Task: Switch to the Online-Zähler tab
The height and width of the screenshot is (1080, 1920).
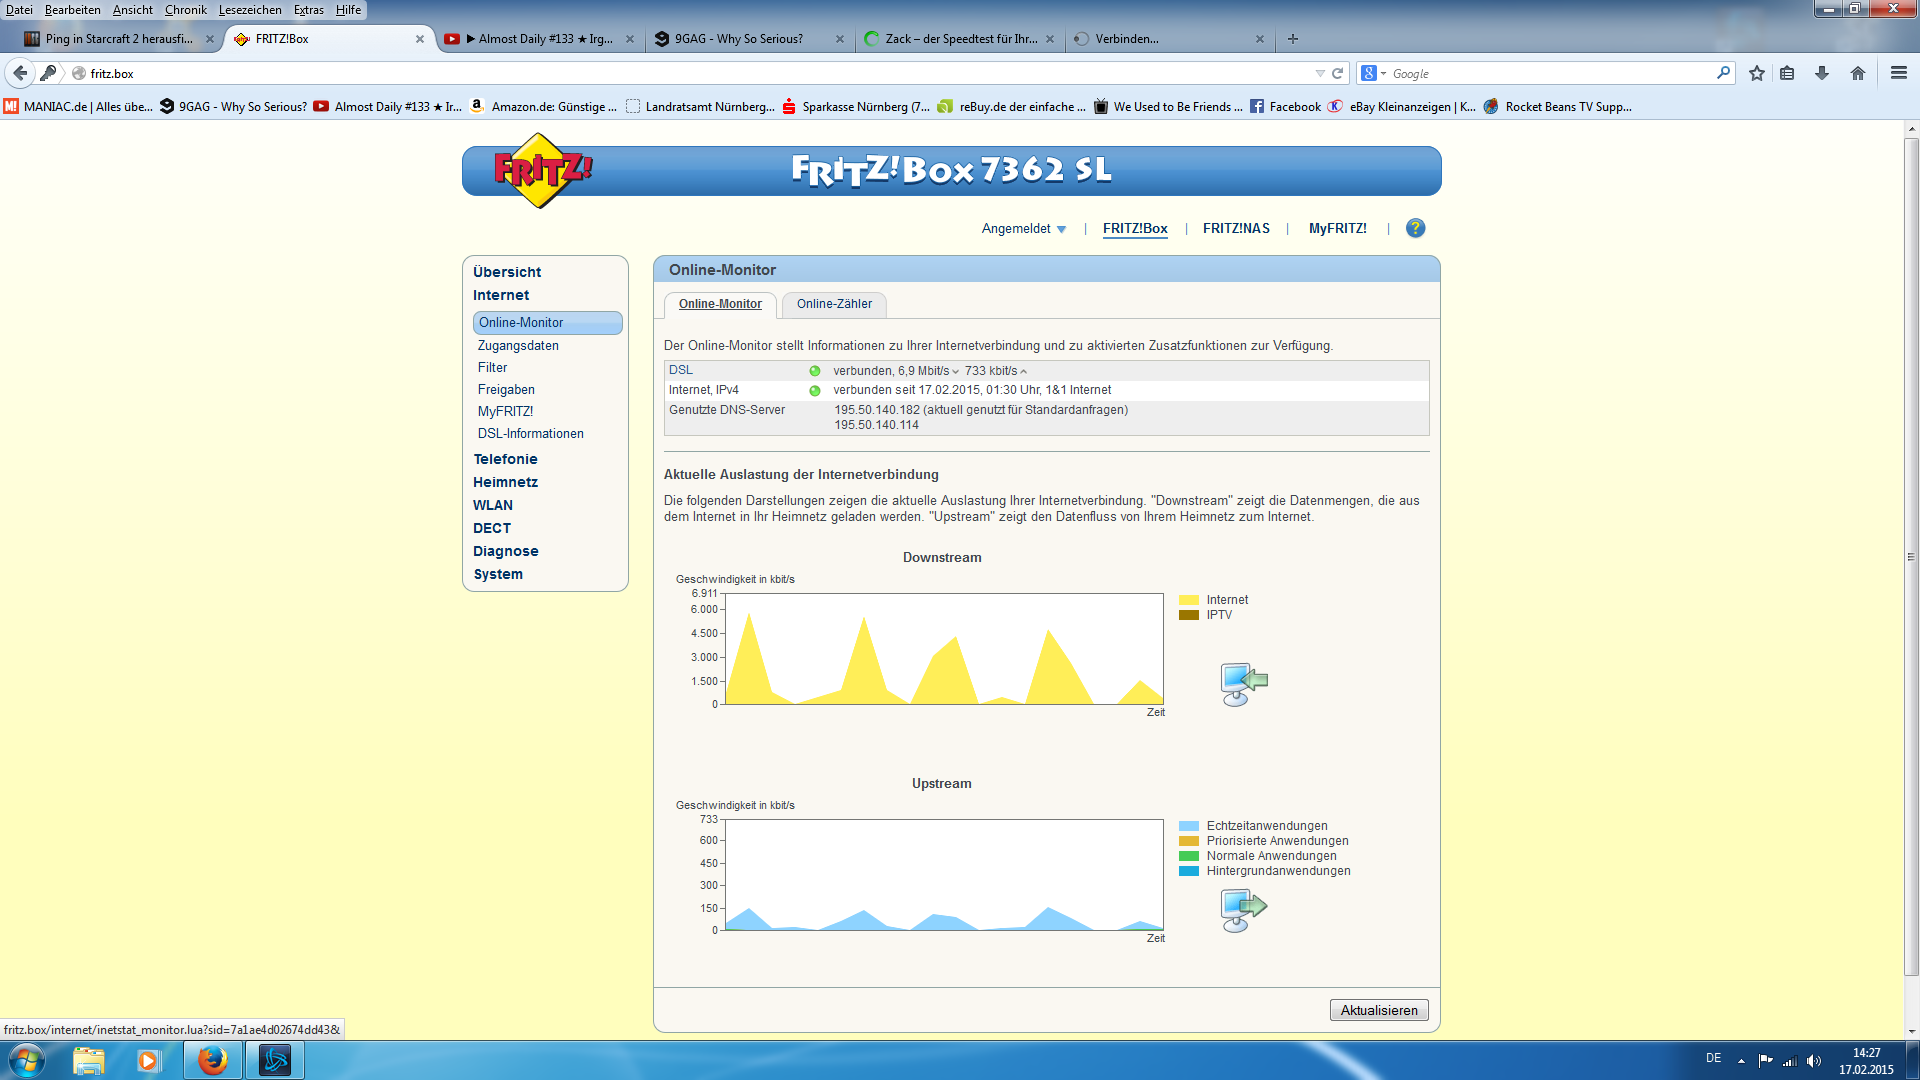Action: point(834,304)
